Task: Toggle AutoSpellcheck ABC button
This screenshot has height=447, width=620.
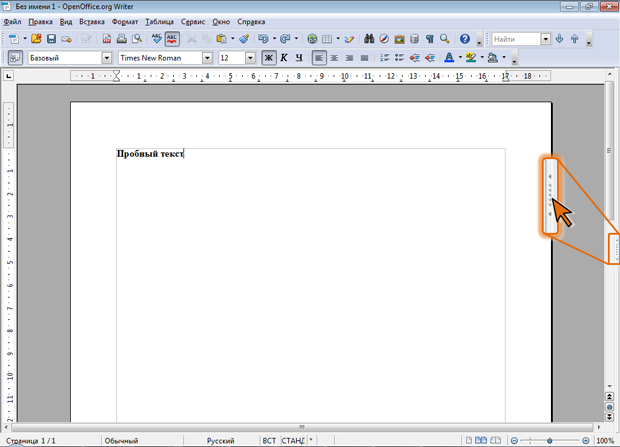Action: pos(172,39)
